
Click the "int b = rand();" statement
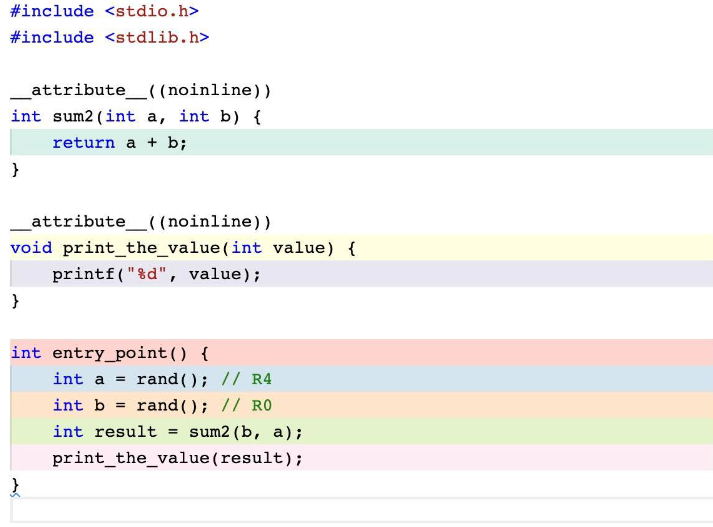coord(131,405)
